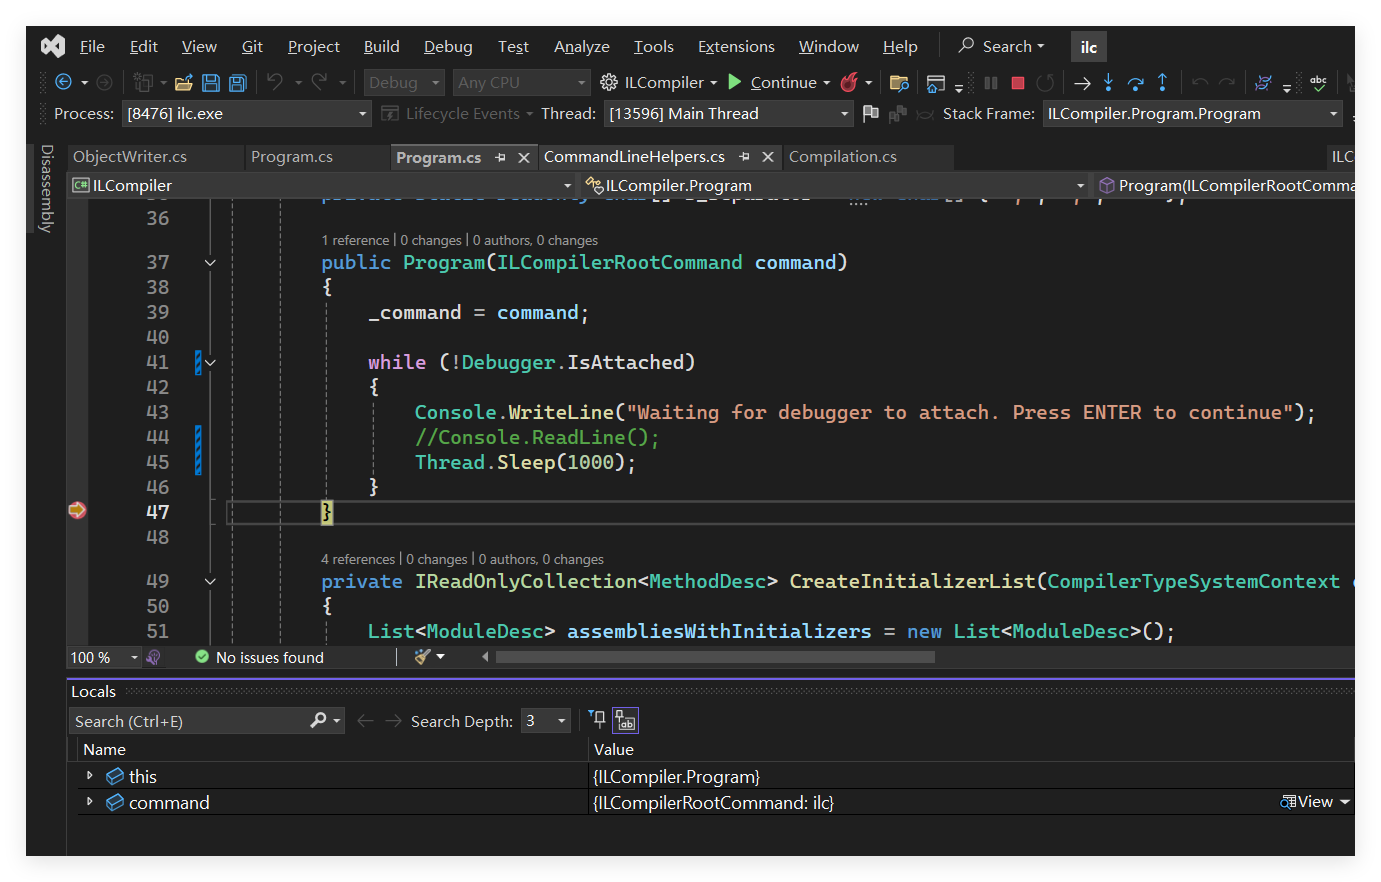
Task: Open the Analyze menu
Action: pos(581,46)
